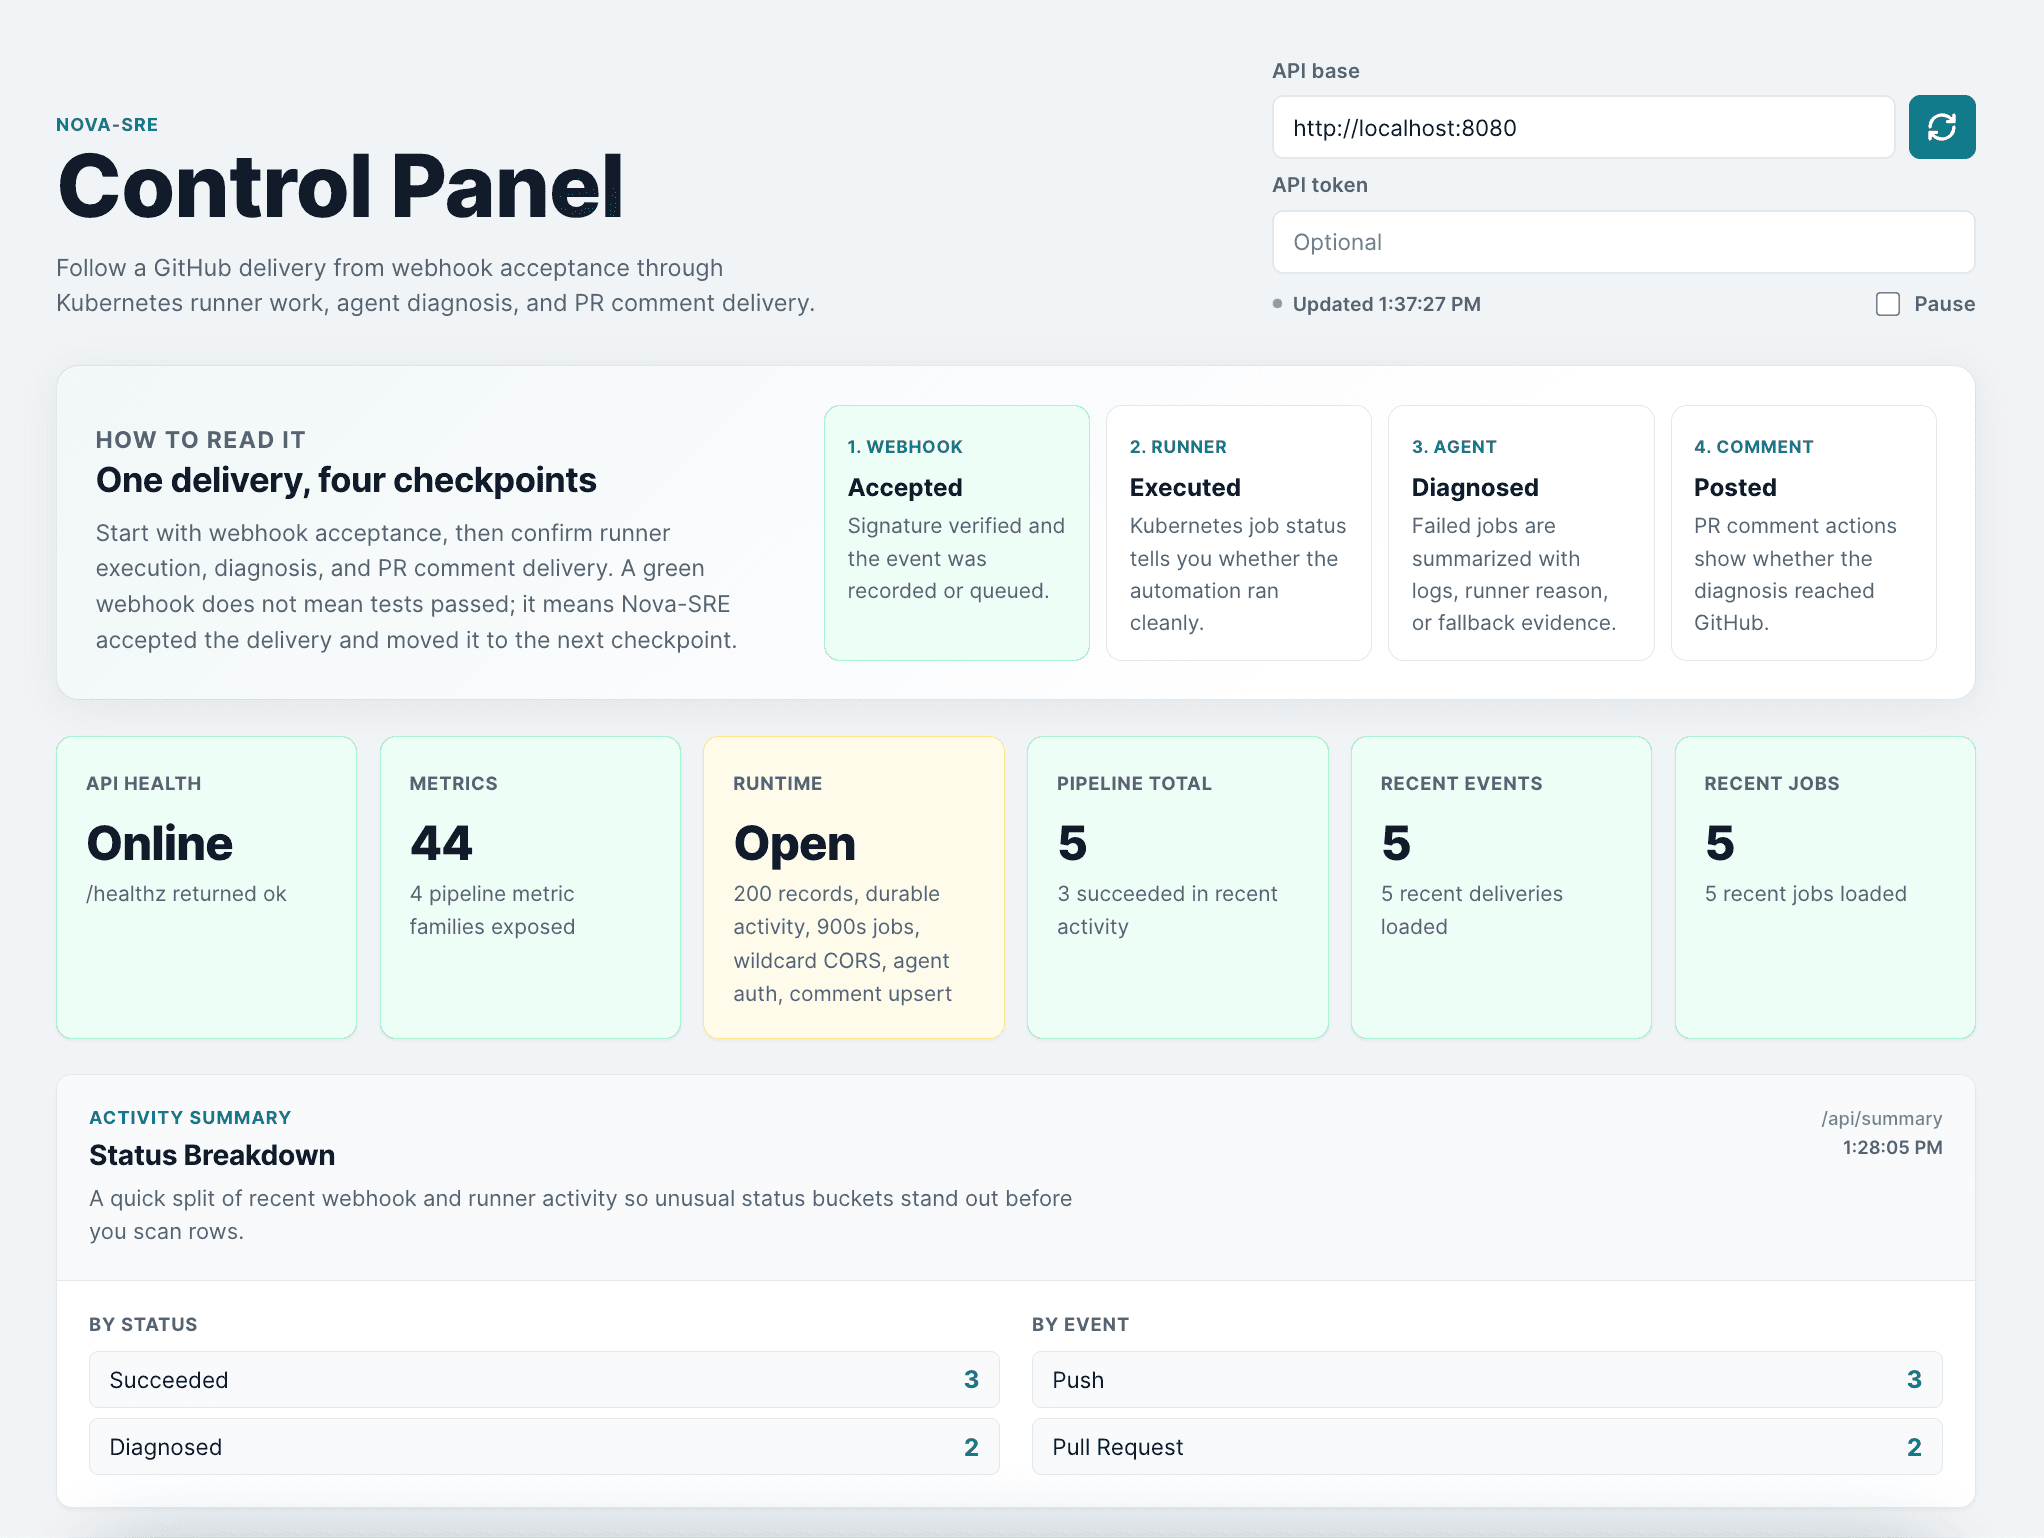Enable the Pause checkbox
Viewport: 2044px width, 1538px height.
pyautogui.click(x=1887, y=304)
